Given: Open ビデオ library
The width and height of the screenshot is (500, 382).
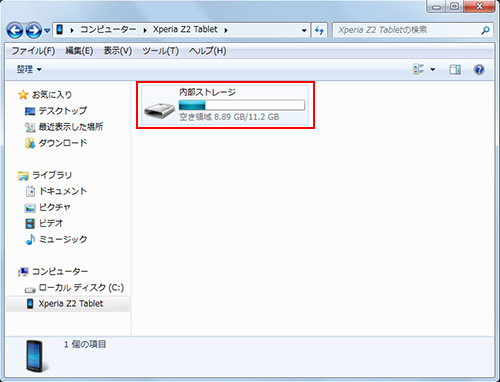Looking at the screenshot, I should 51,223.
